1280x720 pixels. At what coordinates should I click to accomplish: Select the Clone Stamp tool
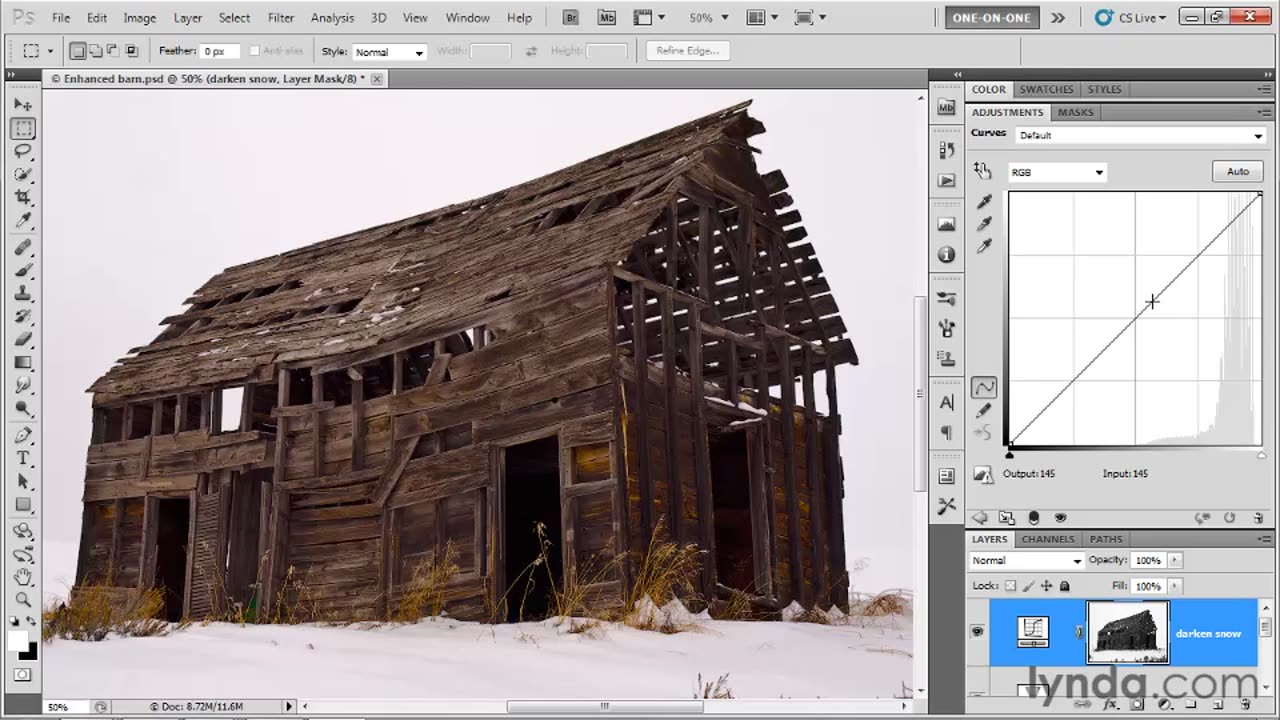tap(23, 293)
